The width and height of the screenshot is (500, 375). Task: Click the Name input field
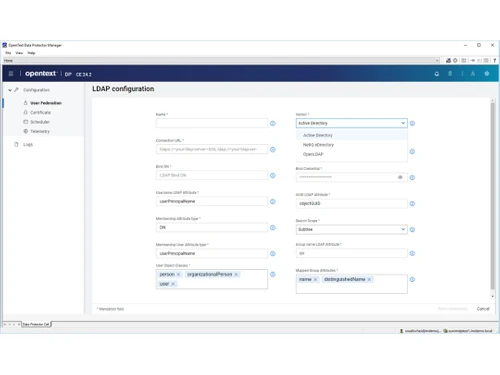[212, 123]
